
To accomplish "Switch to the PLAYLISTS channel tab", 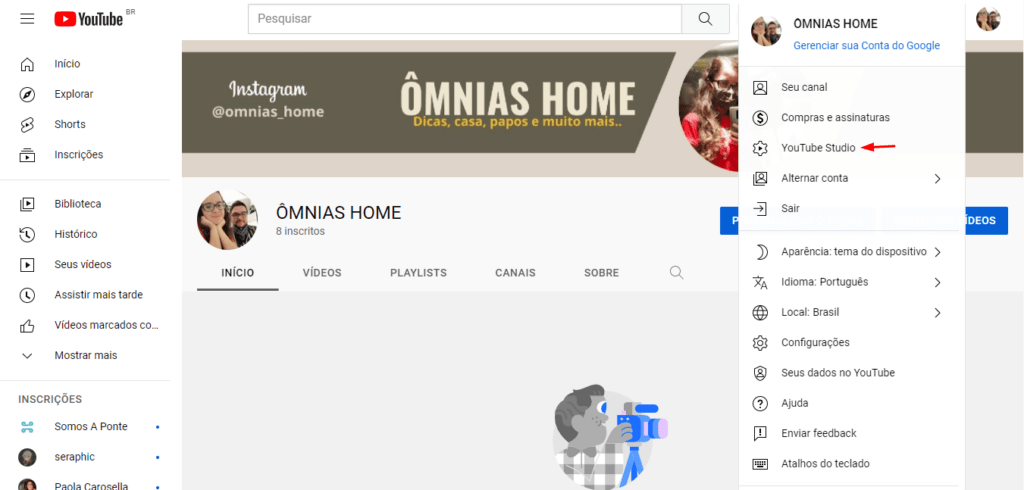I will [x=419, y=272].
